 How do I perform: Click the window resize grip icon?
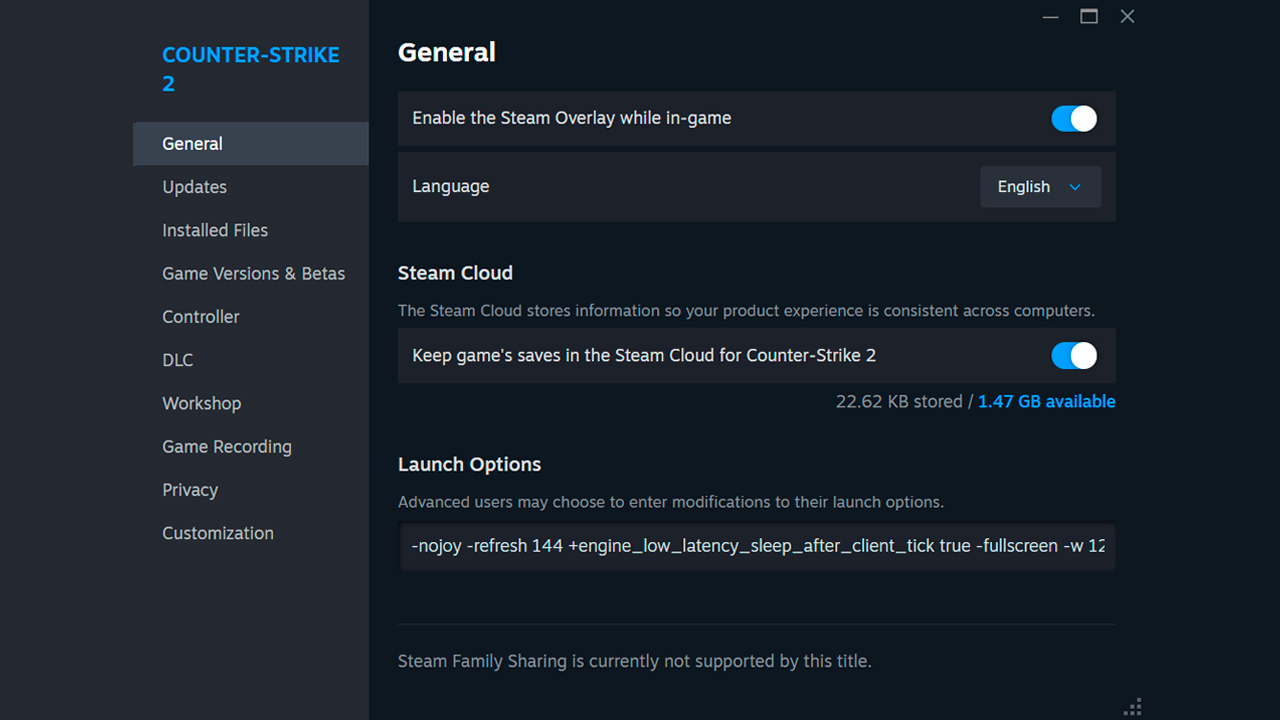1133,707
